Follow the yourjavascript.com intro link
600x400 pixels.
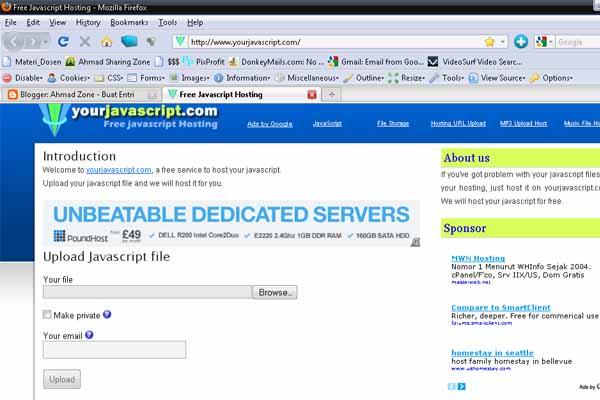pyautogui.click(x=119, y=170)
